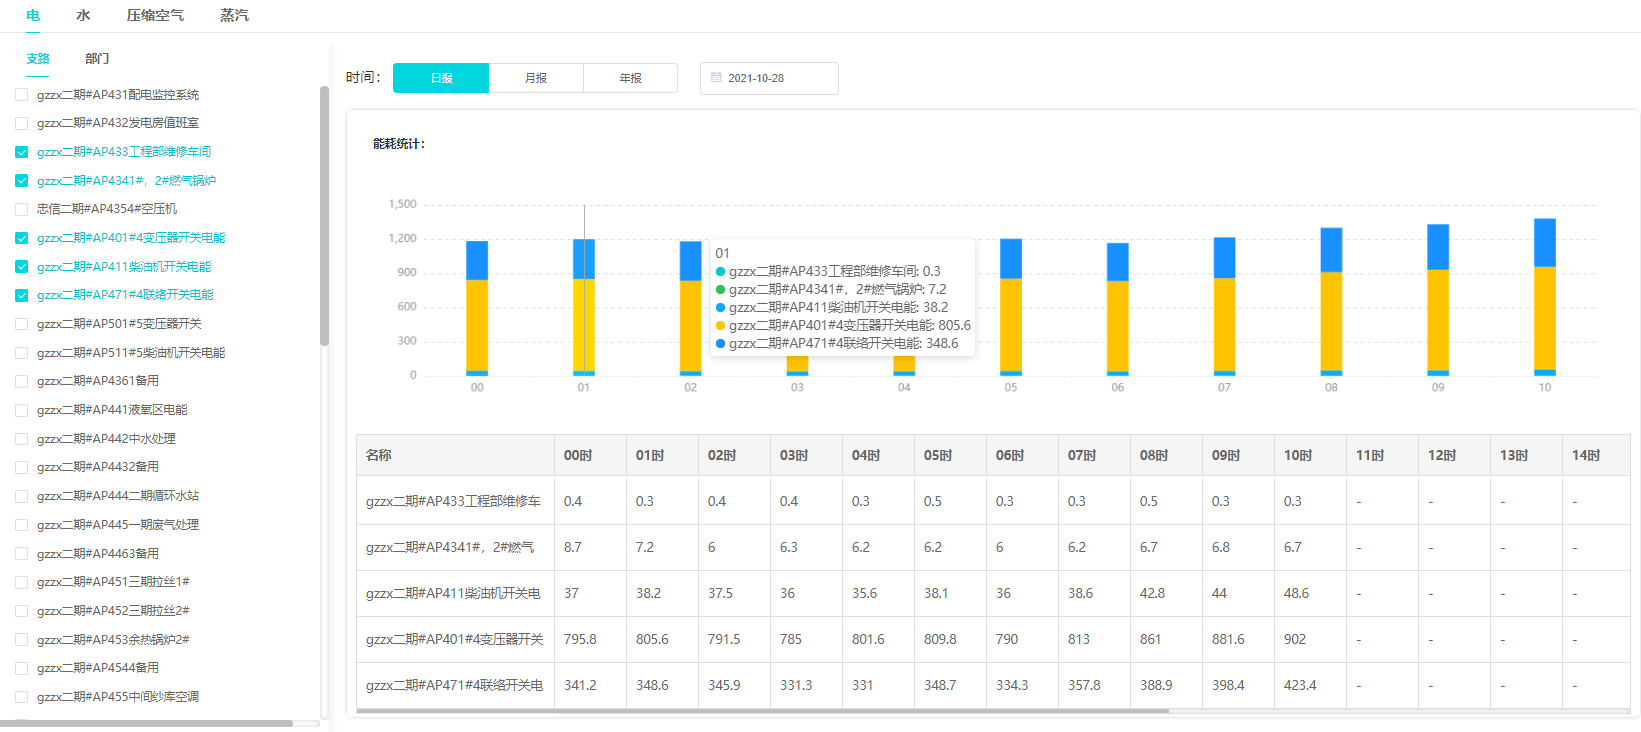Click the bar for hour 09
1641x732 pixels.
(x=1438, y=300)
